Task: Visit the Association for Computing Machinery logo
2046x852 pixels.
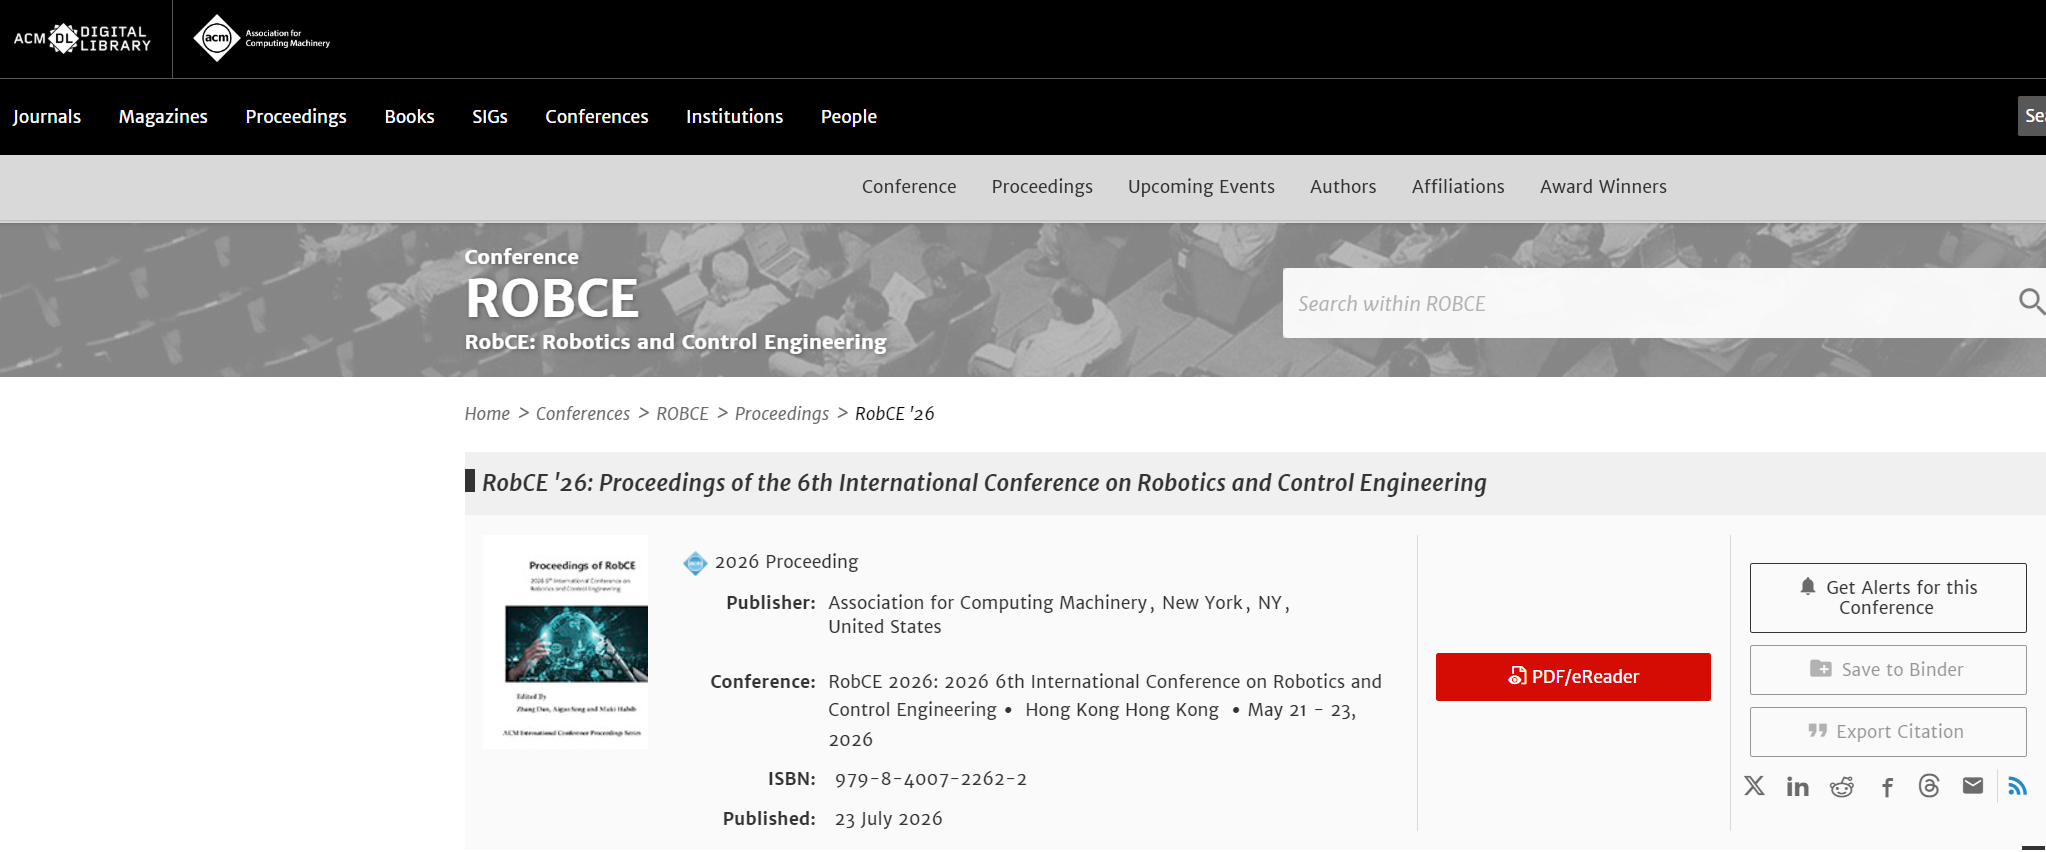Action: (x=262, y=39)
